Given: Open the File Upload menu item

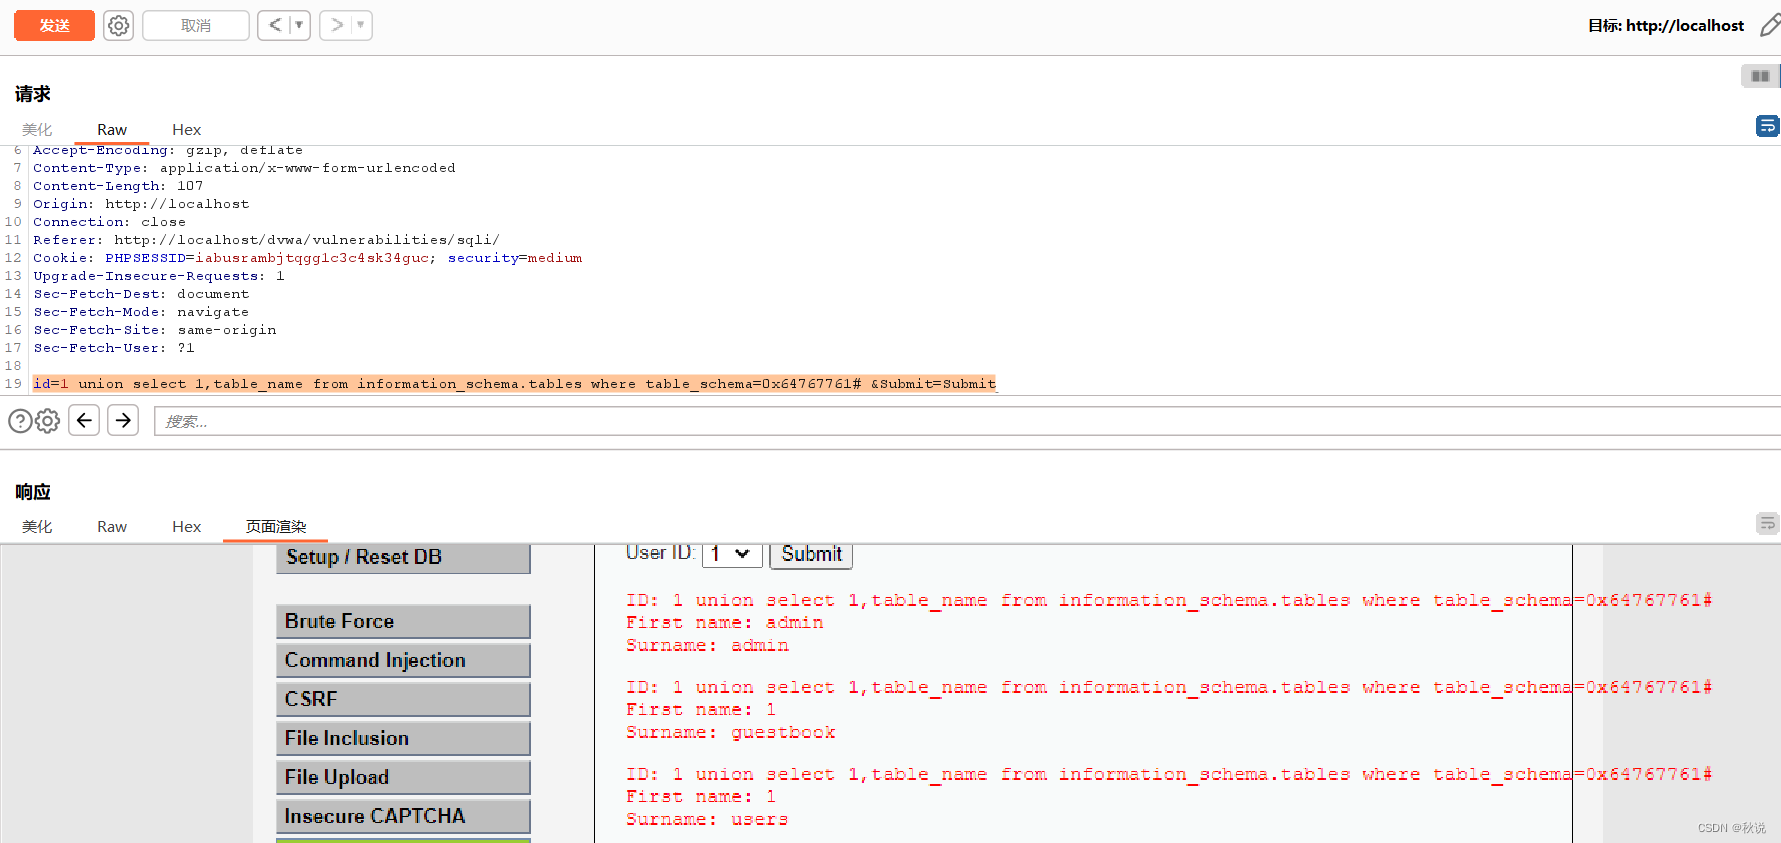Looking at the screenshot, I should 403,777.
